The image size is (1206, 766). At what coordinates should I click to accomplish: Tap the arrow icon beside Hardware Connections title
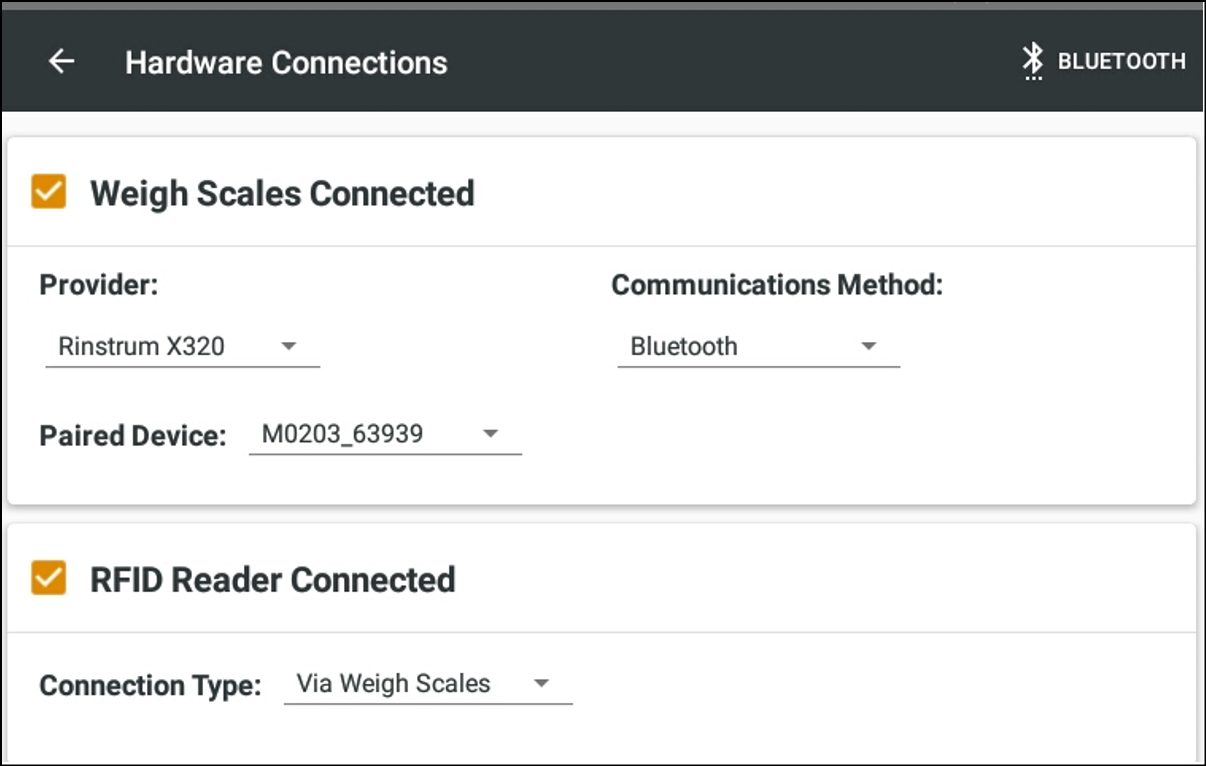coord(62,61)
